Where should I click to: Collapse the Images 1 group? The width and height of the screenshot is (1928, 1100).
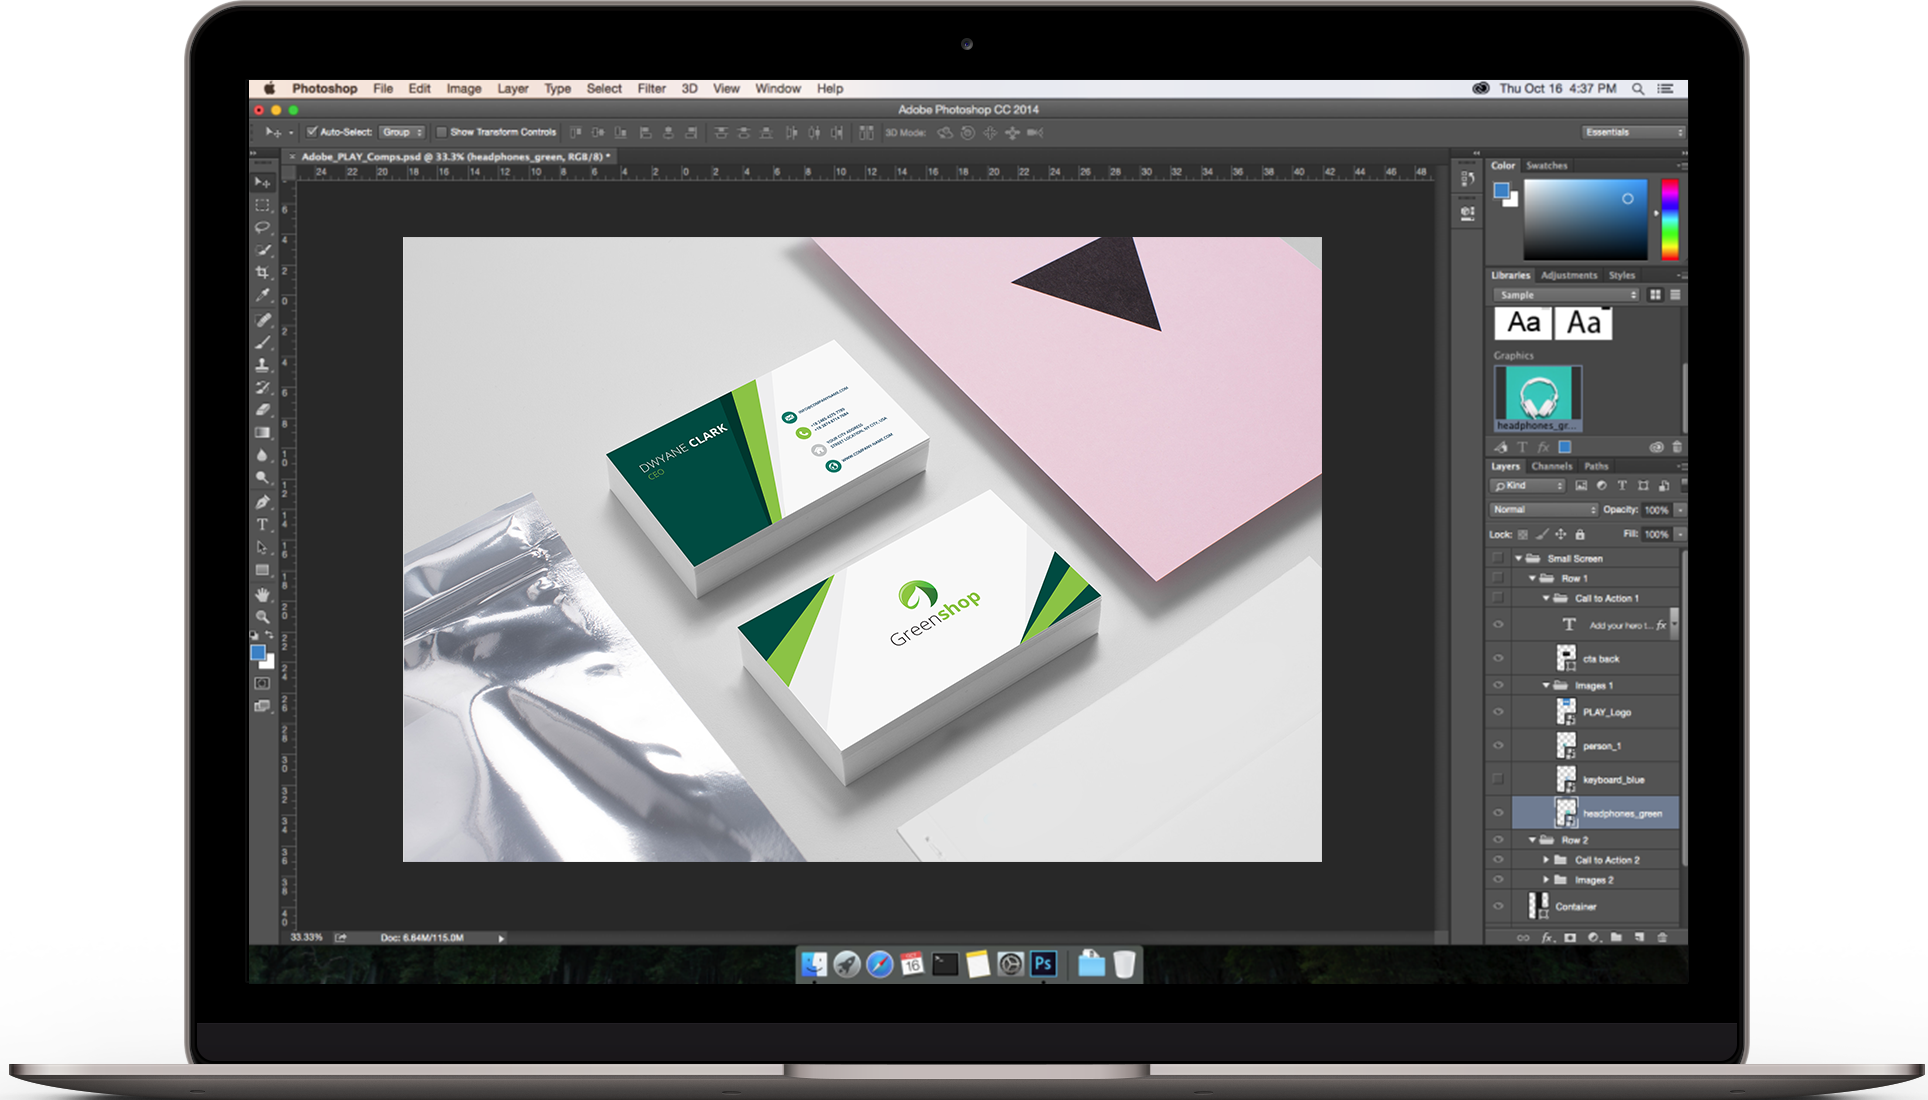click(1546, 686)
